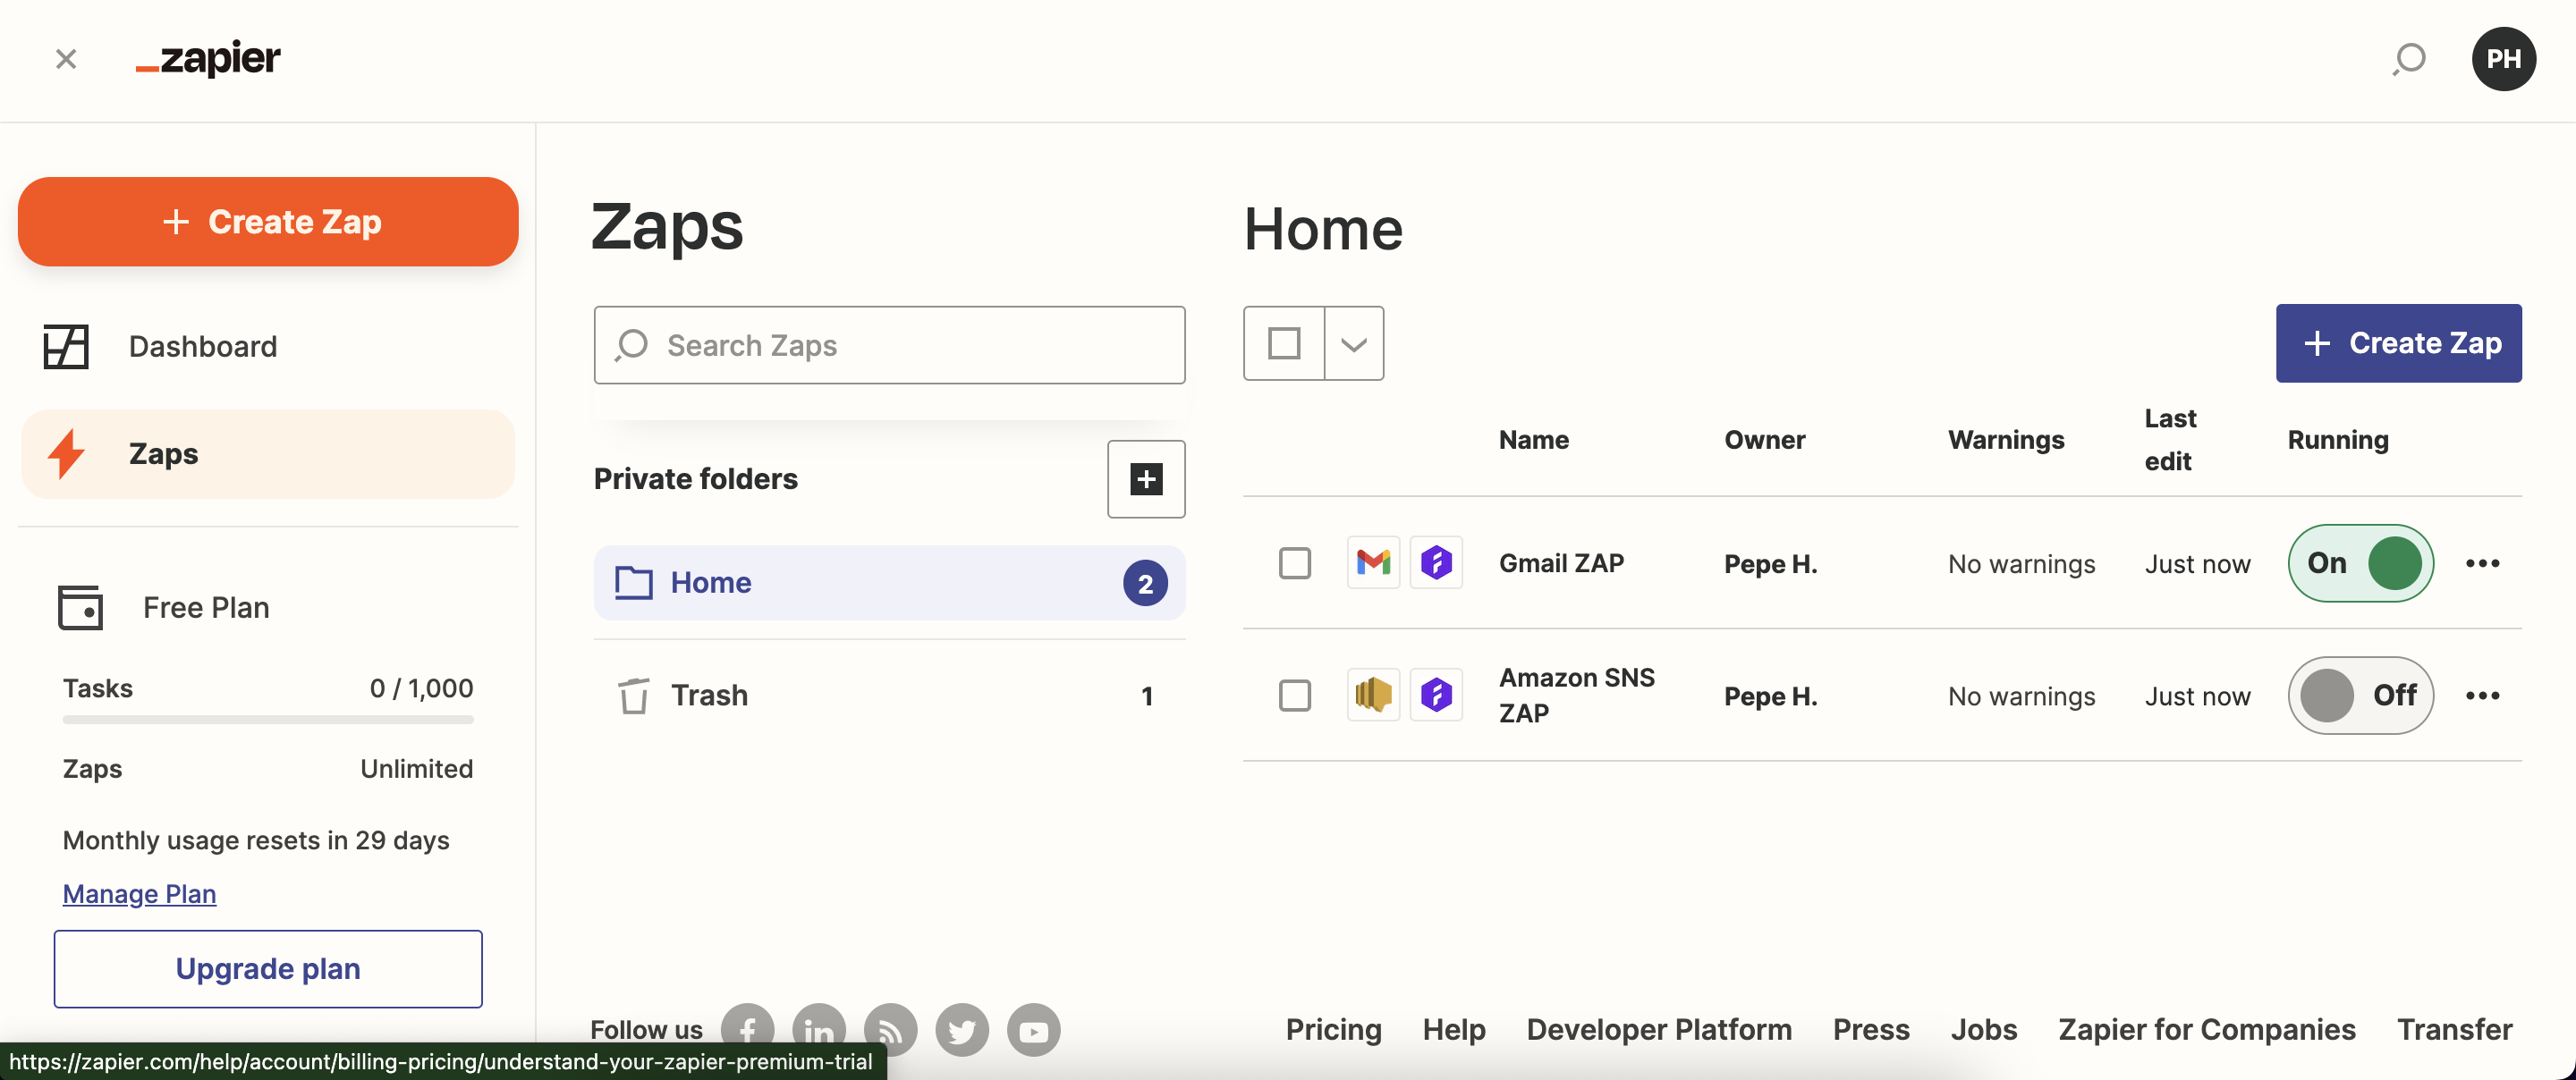Image resolution: width=2576 pixels, height=1080 pixels.
Task: Click No warnings in Gmail ZAP row
Action: [x=2021, y=564]
